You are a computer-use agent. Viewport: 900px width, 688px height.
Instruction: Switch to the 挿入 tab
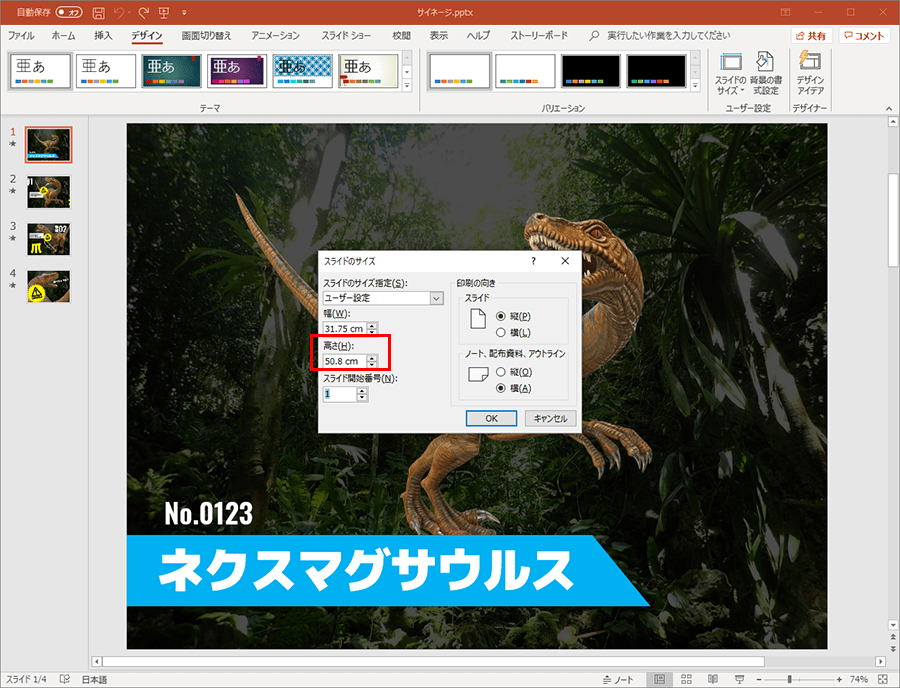pyautogui.click(x=103, y=36)
